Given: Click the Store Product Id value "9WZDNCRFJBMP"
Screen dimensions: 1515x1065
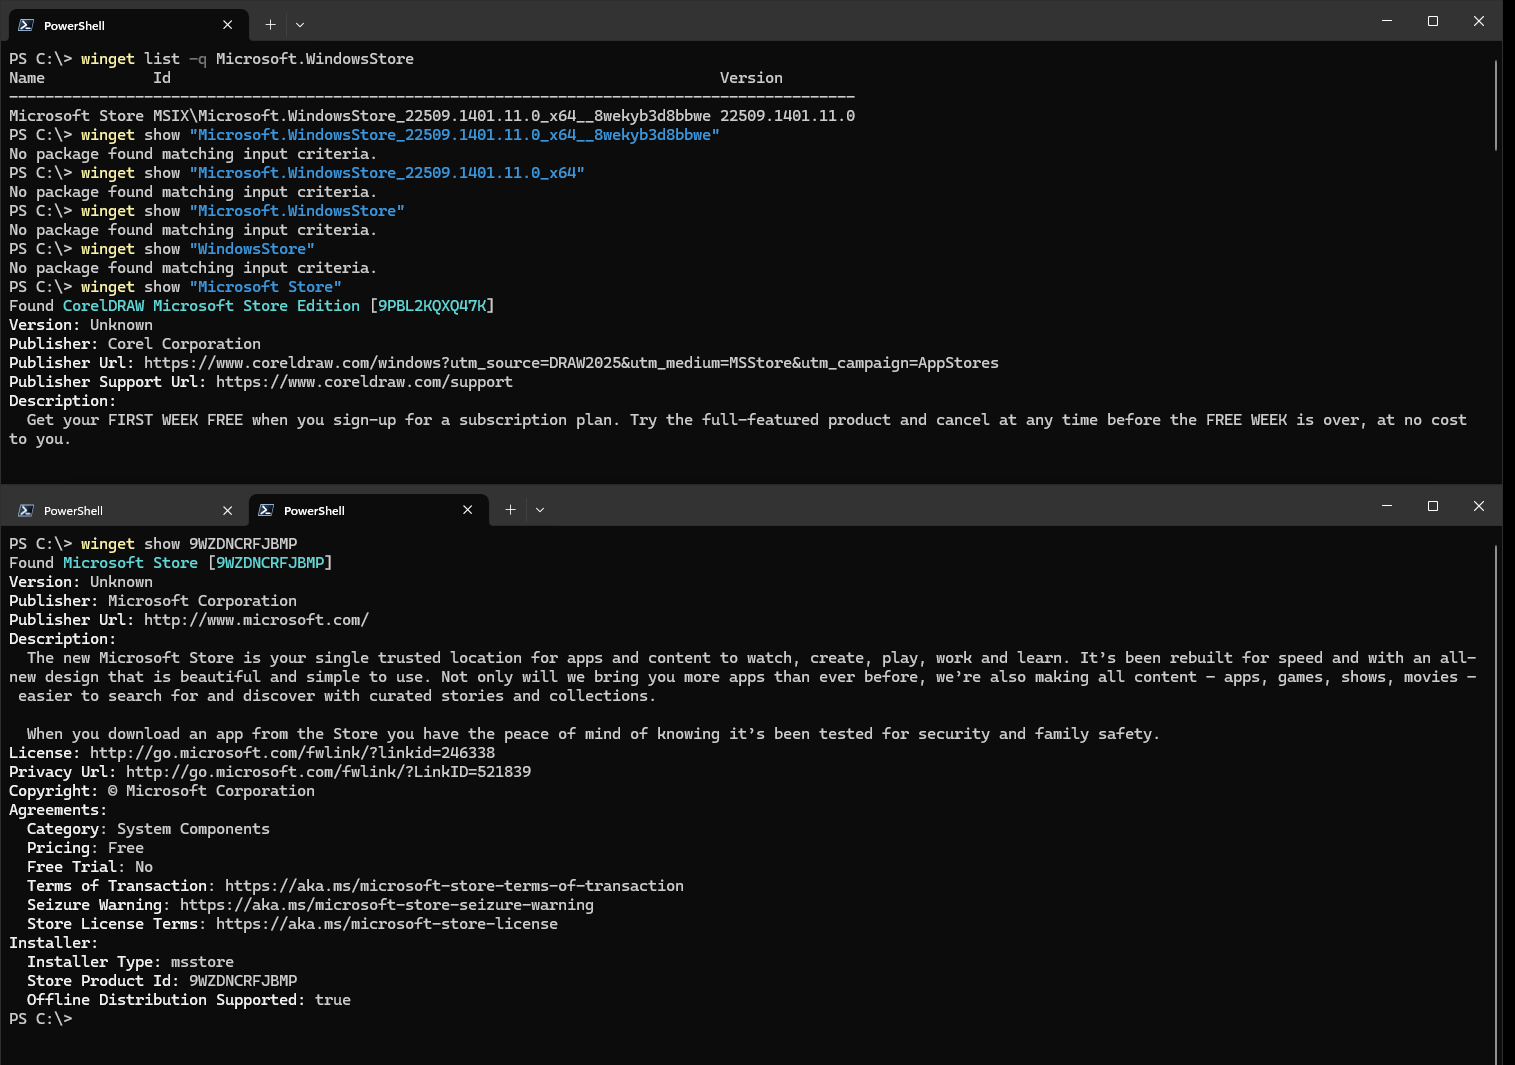Looking at the screenshot, I should (x=243, y=981).
